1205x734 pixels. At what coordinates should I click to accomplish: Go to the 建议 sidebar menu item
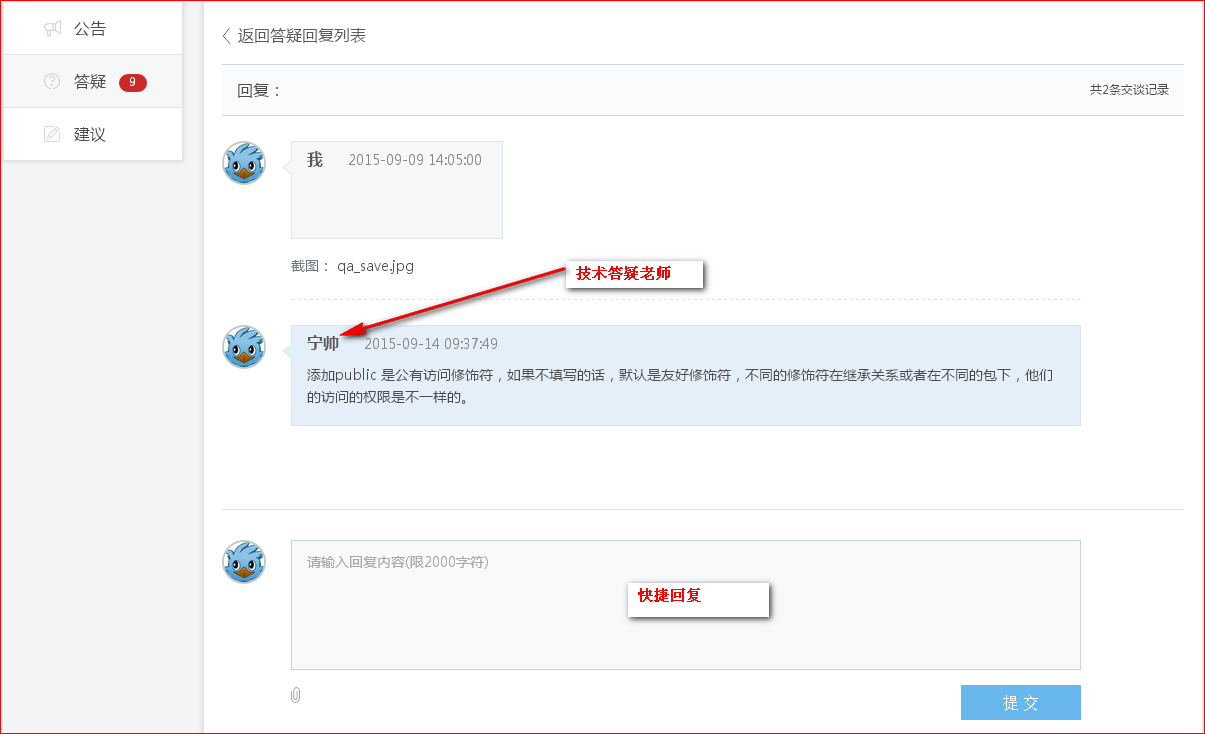(90, 134)
